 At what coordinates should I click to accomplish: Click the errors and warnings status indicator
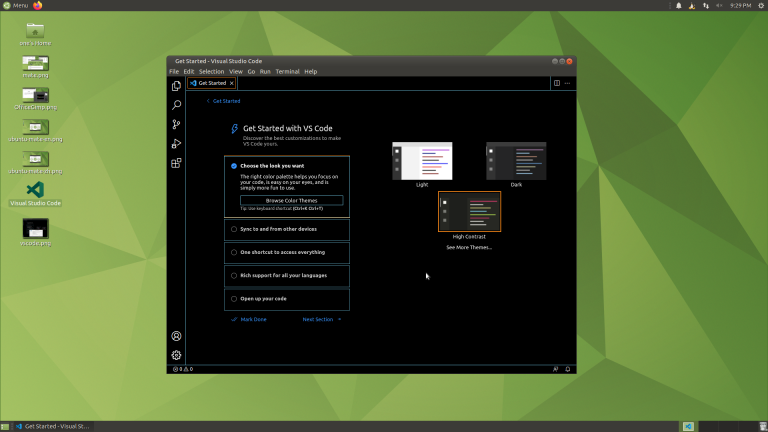point(183,369)
